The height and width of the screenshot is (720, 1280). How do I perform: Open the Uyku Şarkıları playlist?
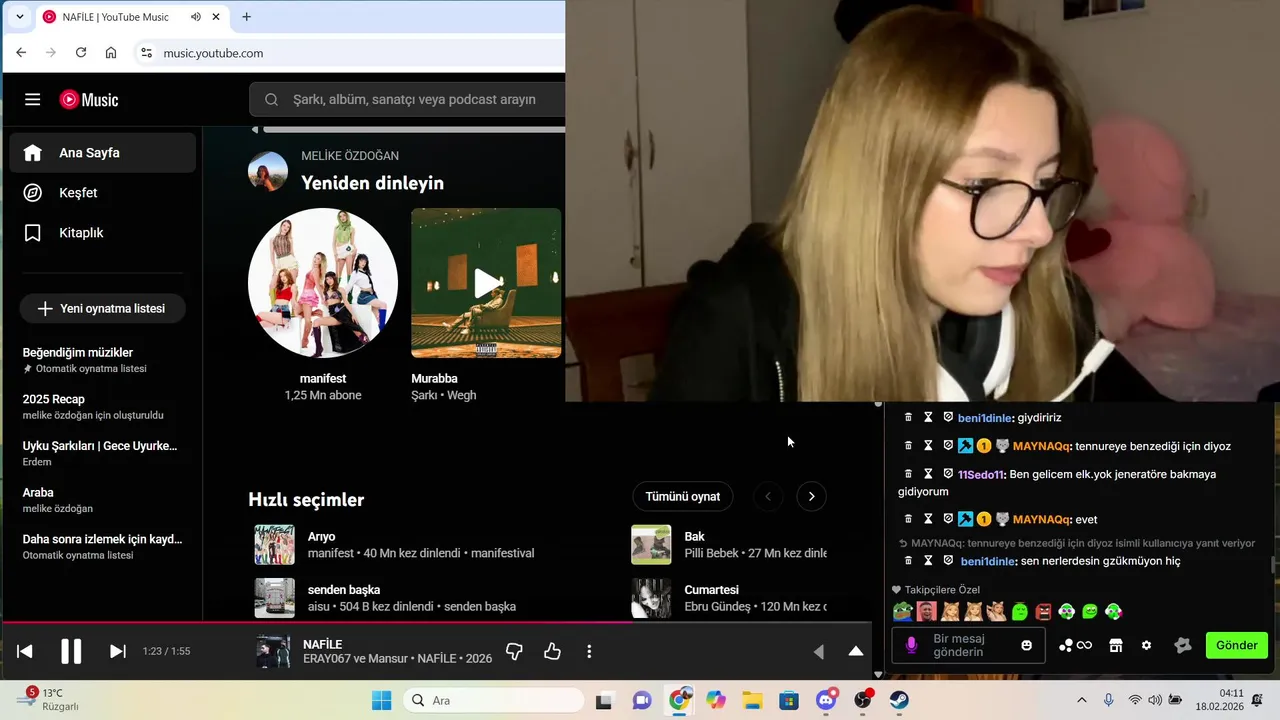pos(101,453)
